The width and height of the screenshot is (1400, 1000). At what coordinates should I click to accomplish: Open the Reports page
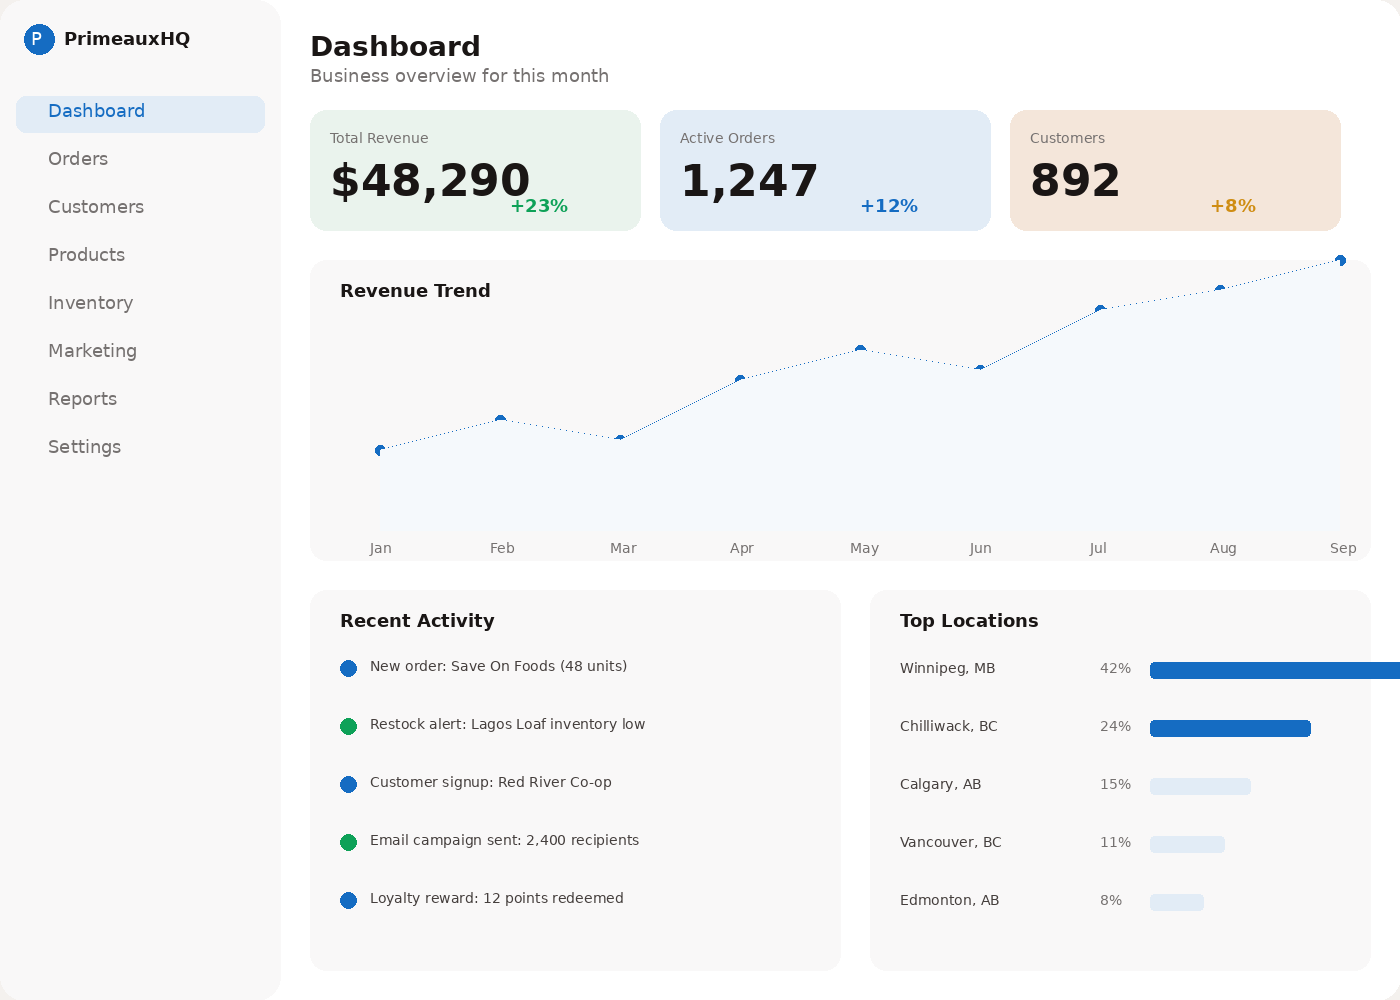(82, 399)
